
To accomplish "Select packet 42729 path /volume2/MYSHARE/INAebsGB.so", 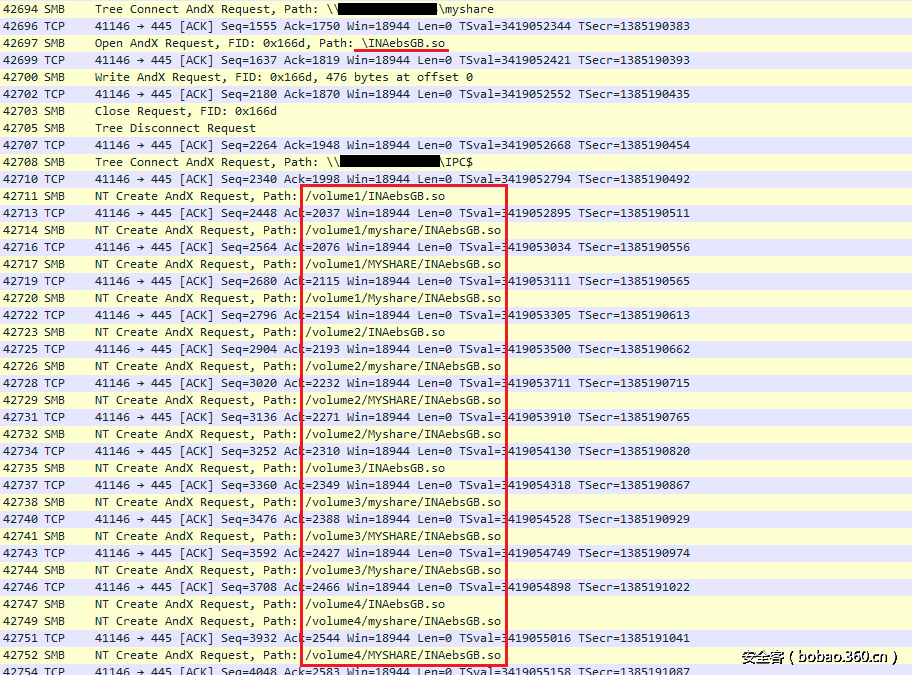I will tap(456, 401).
